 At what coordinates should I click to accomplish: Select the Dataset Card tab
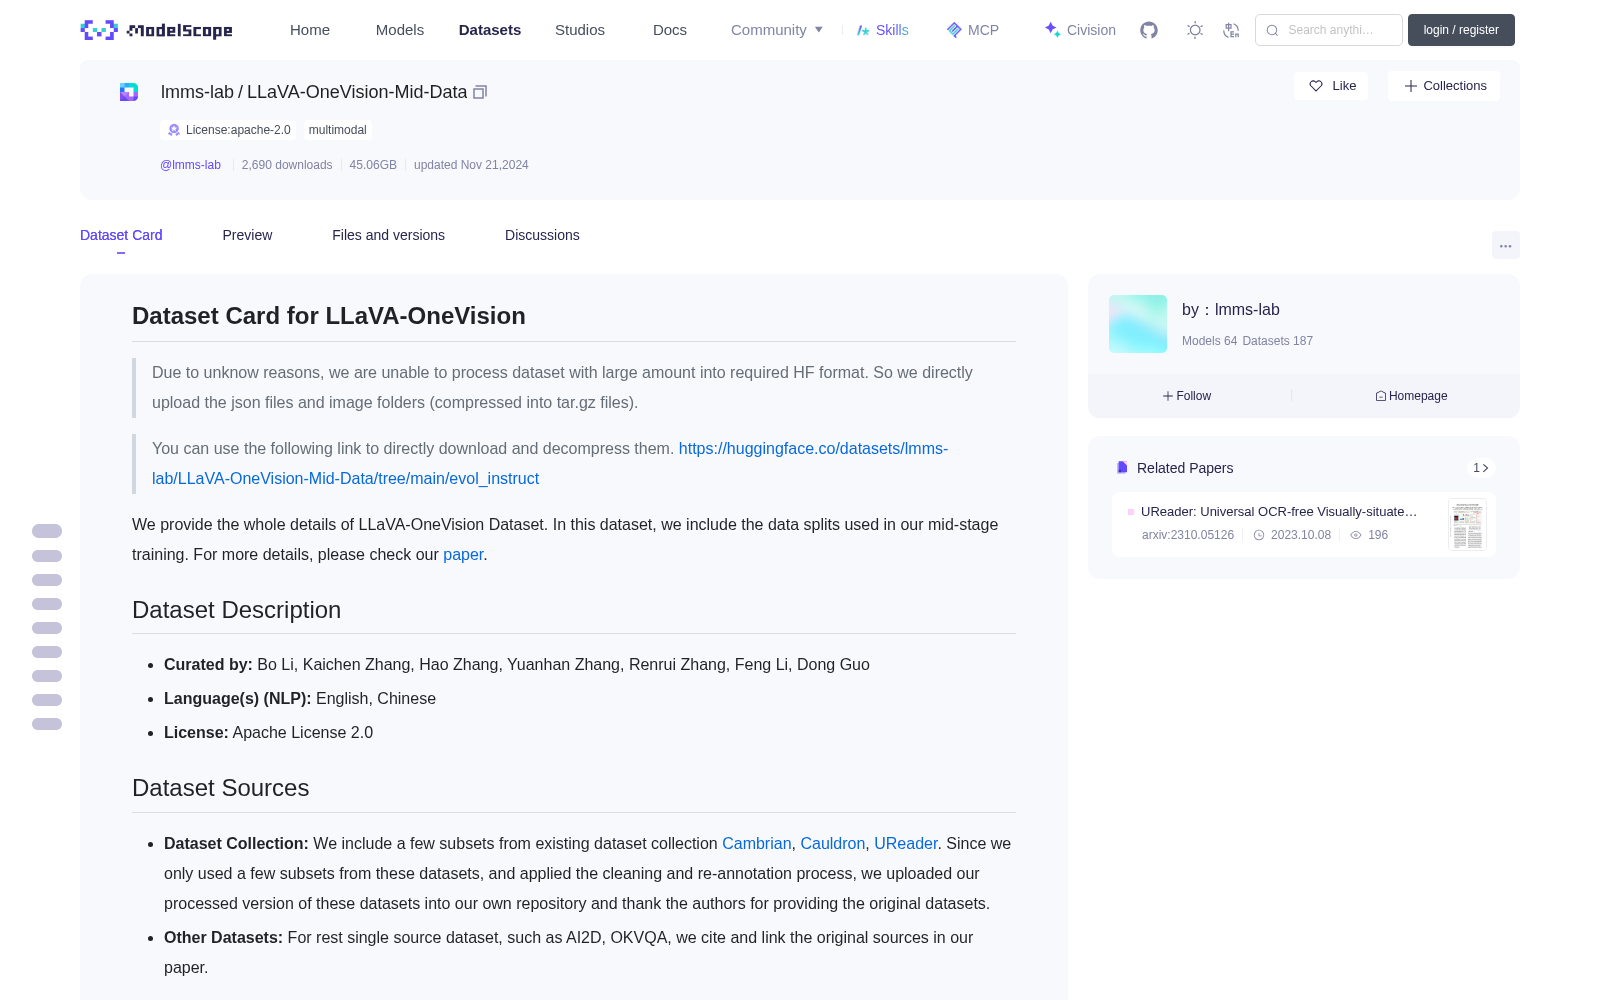coord(121,235)
